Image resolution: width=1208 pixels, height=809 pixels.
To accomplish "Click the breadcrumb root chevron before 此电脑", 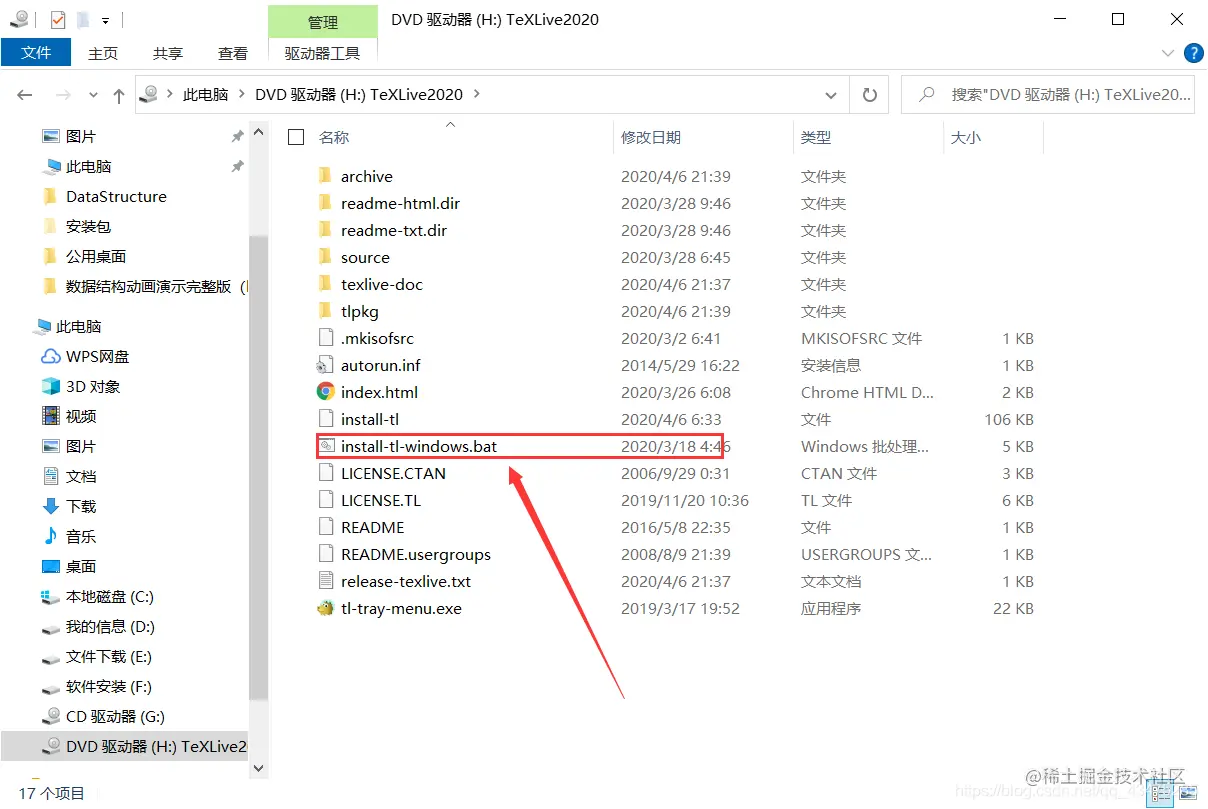I will (170, 94).
